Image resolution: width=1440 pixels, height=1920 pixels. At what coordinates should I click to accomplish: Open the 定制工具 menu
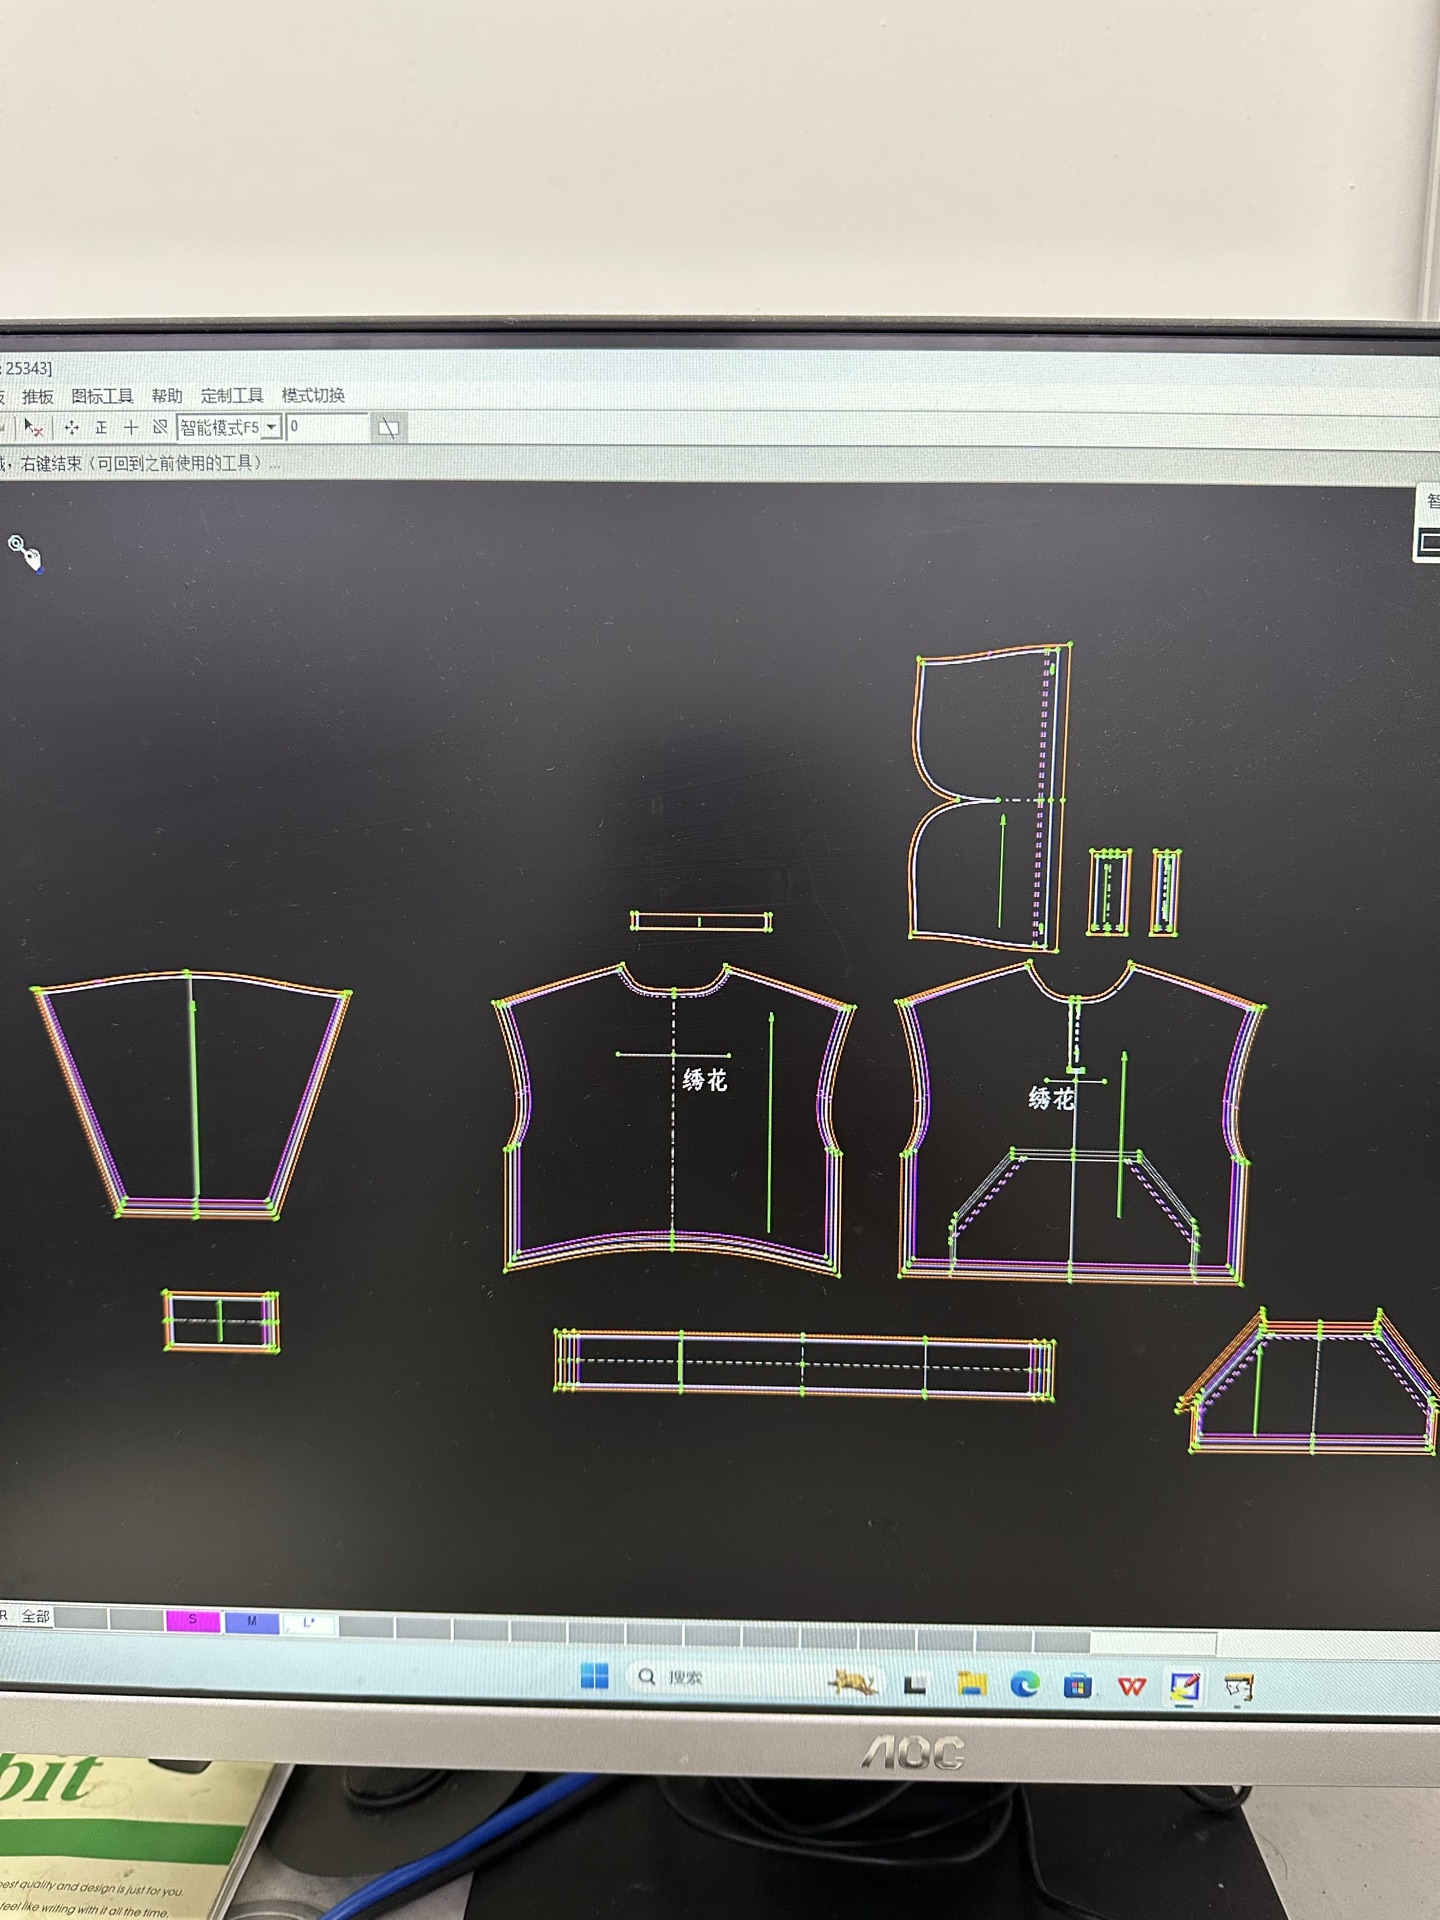[231, 396]
